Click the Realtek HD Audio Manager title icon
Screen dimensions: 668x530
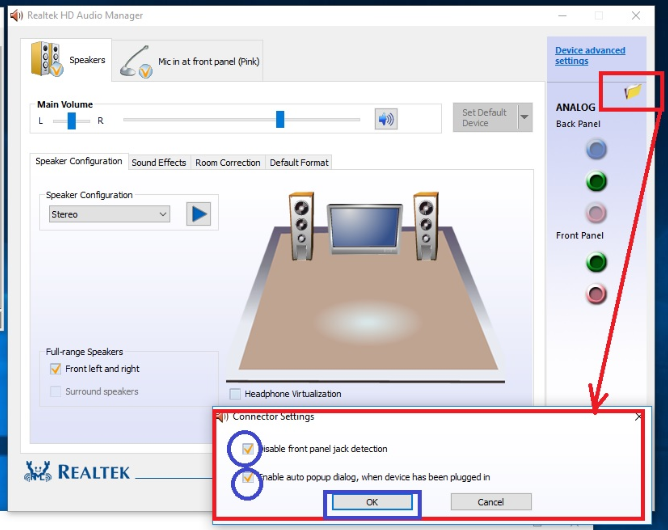click(x=16, y=16)
